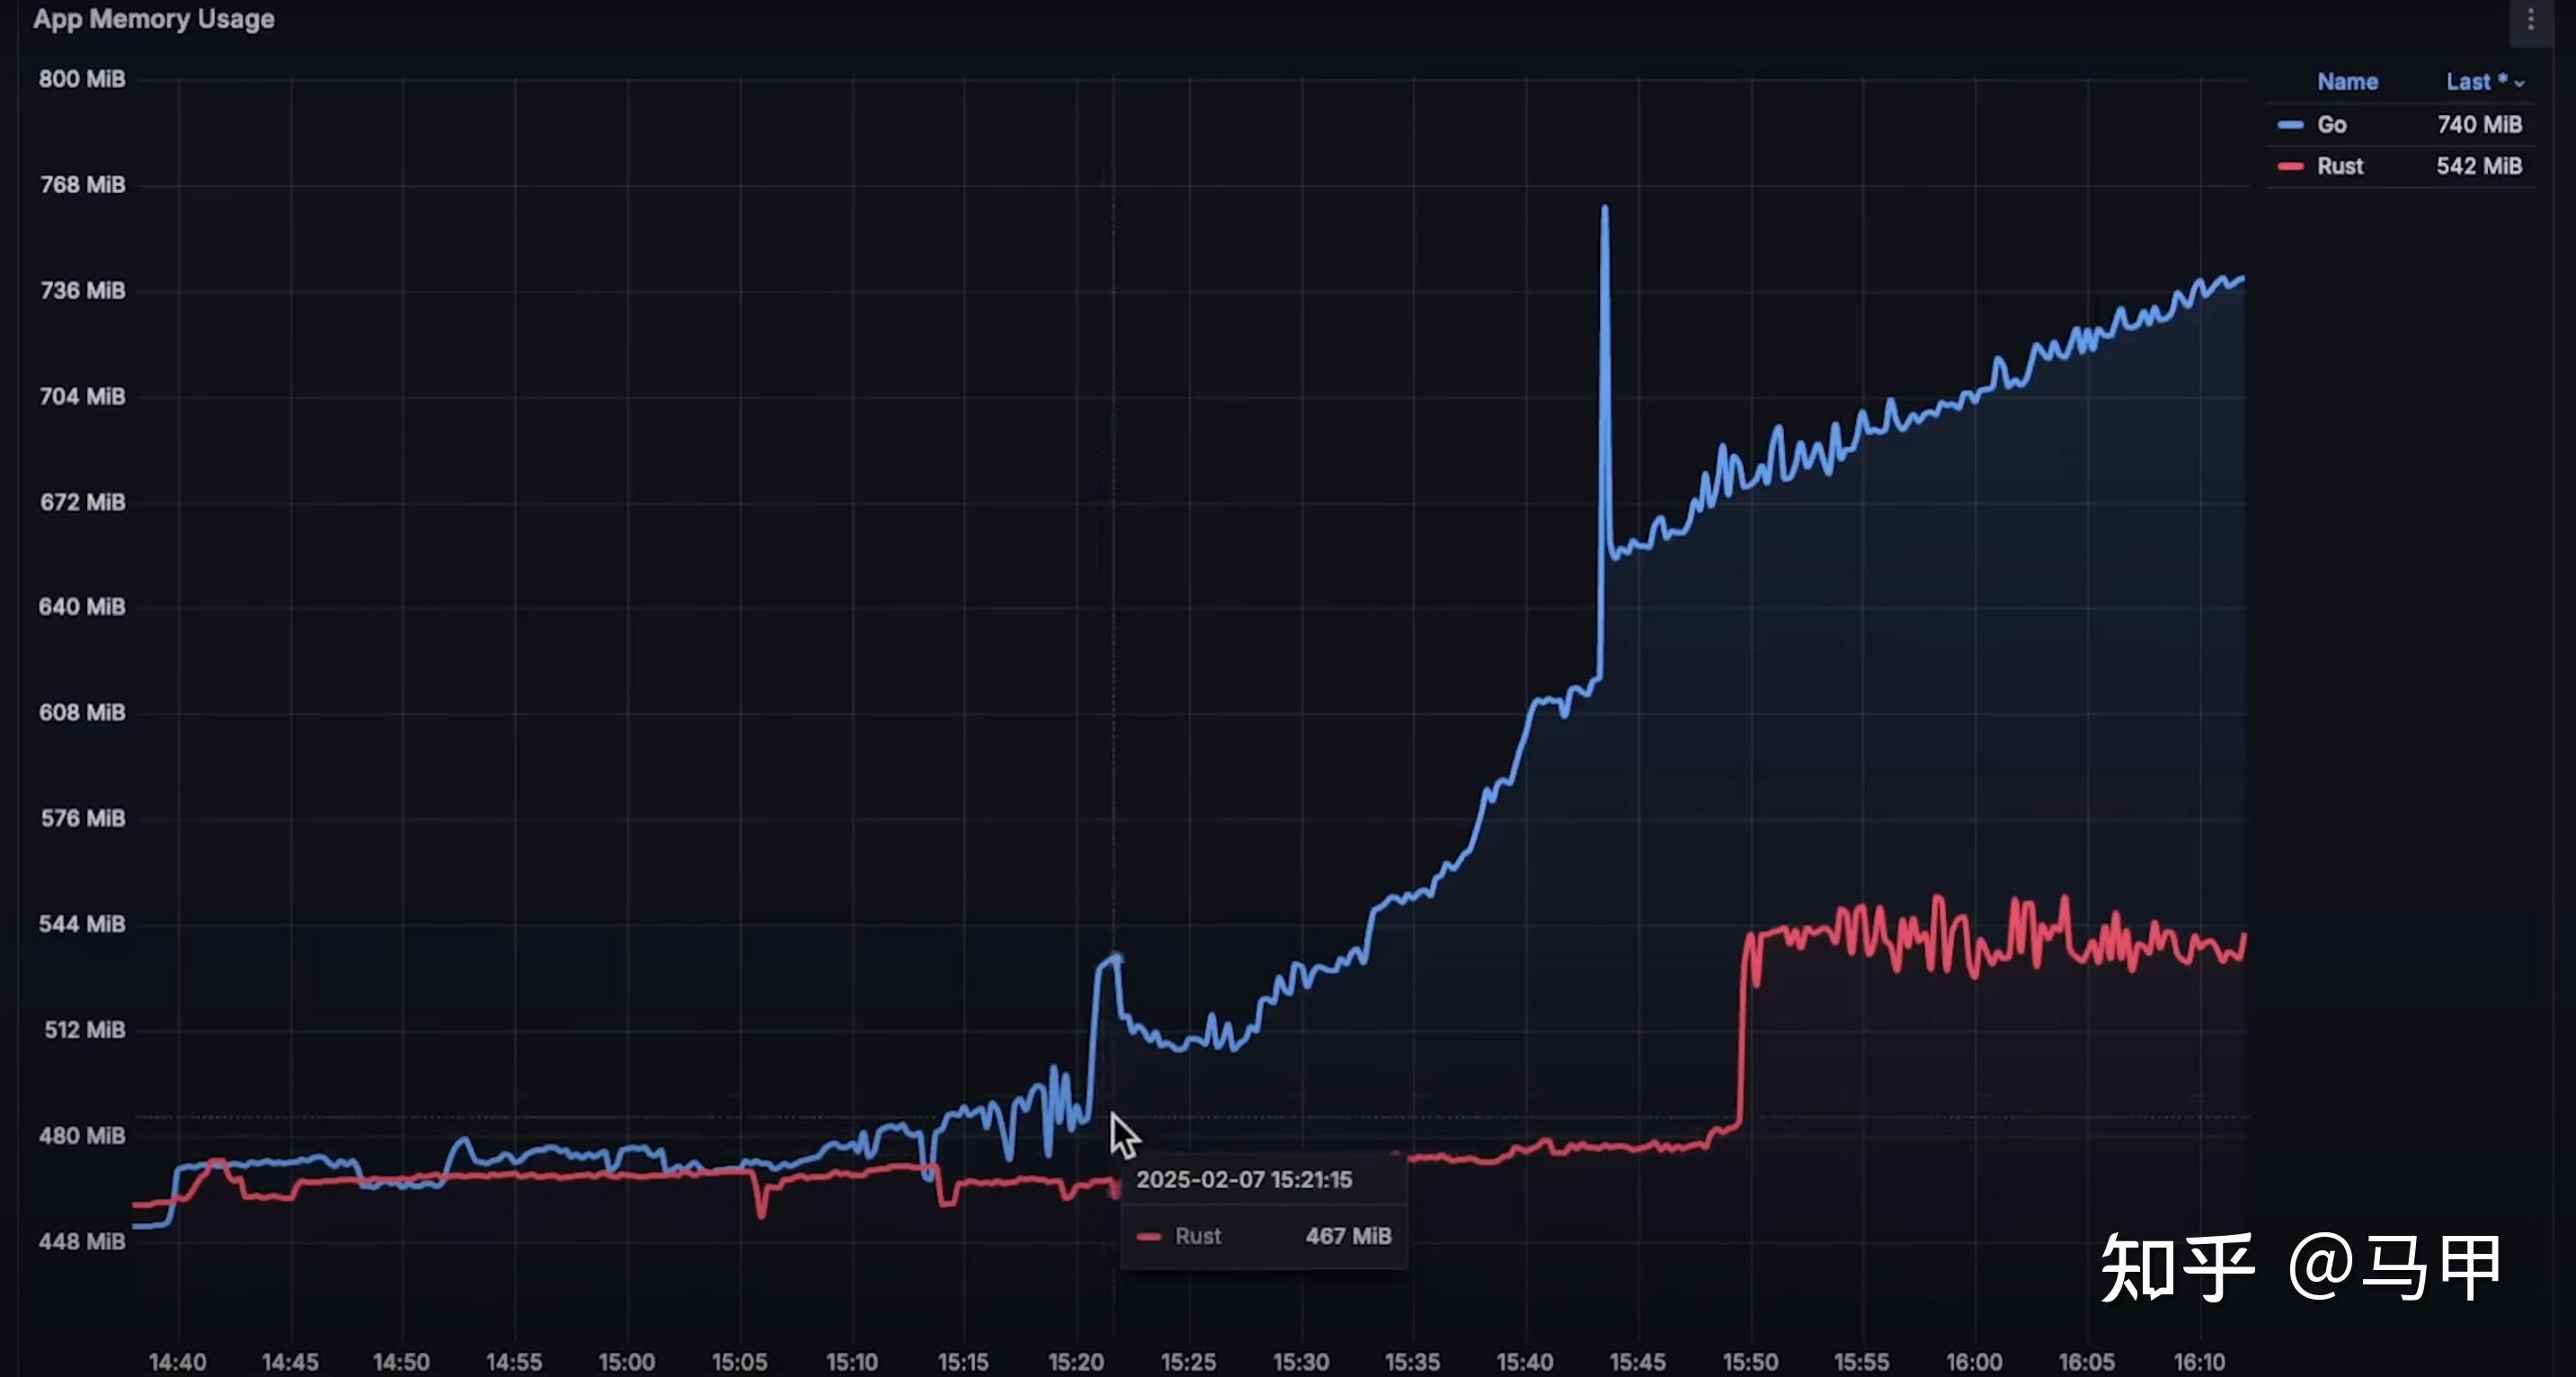
Task: Click the sort chevron beside Last *
Action: coord(2519,84)
